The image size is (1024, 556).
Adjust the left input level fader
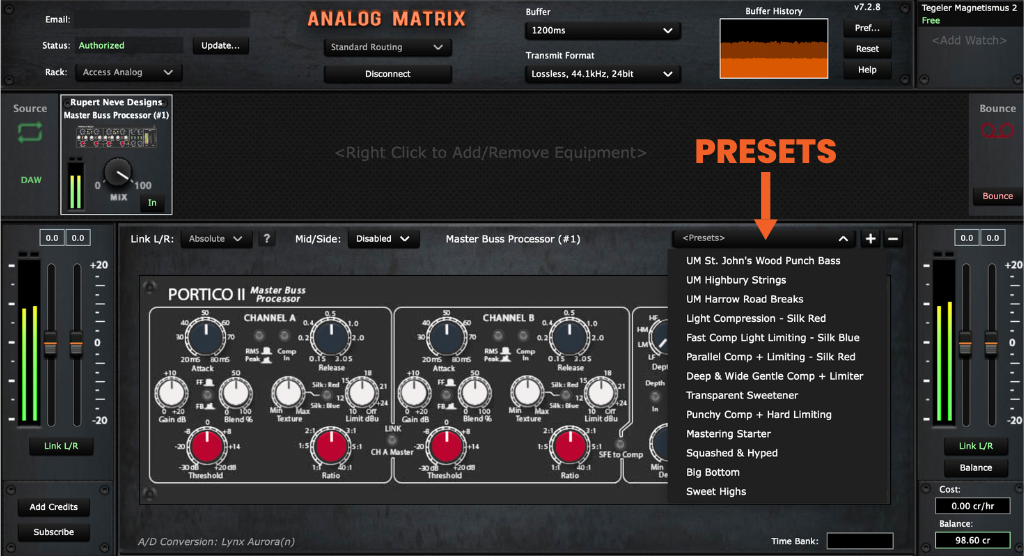[x=50, y=343]
